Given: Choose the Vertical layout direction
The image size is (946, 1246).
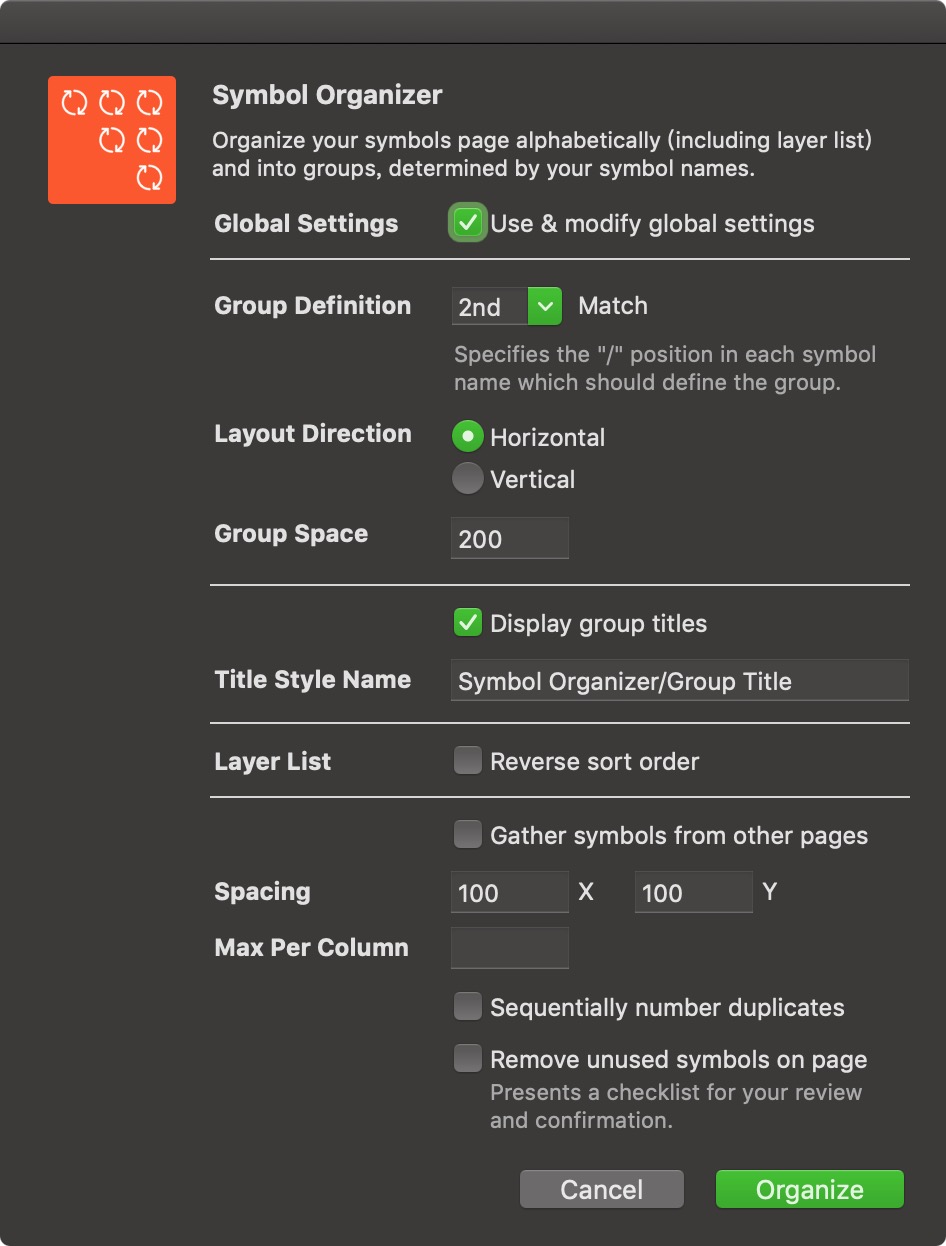Looking at the screenshot, I should [x=467, y=479].
